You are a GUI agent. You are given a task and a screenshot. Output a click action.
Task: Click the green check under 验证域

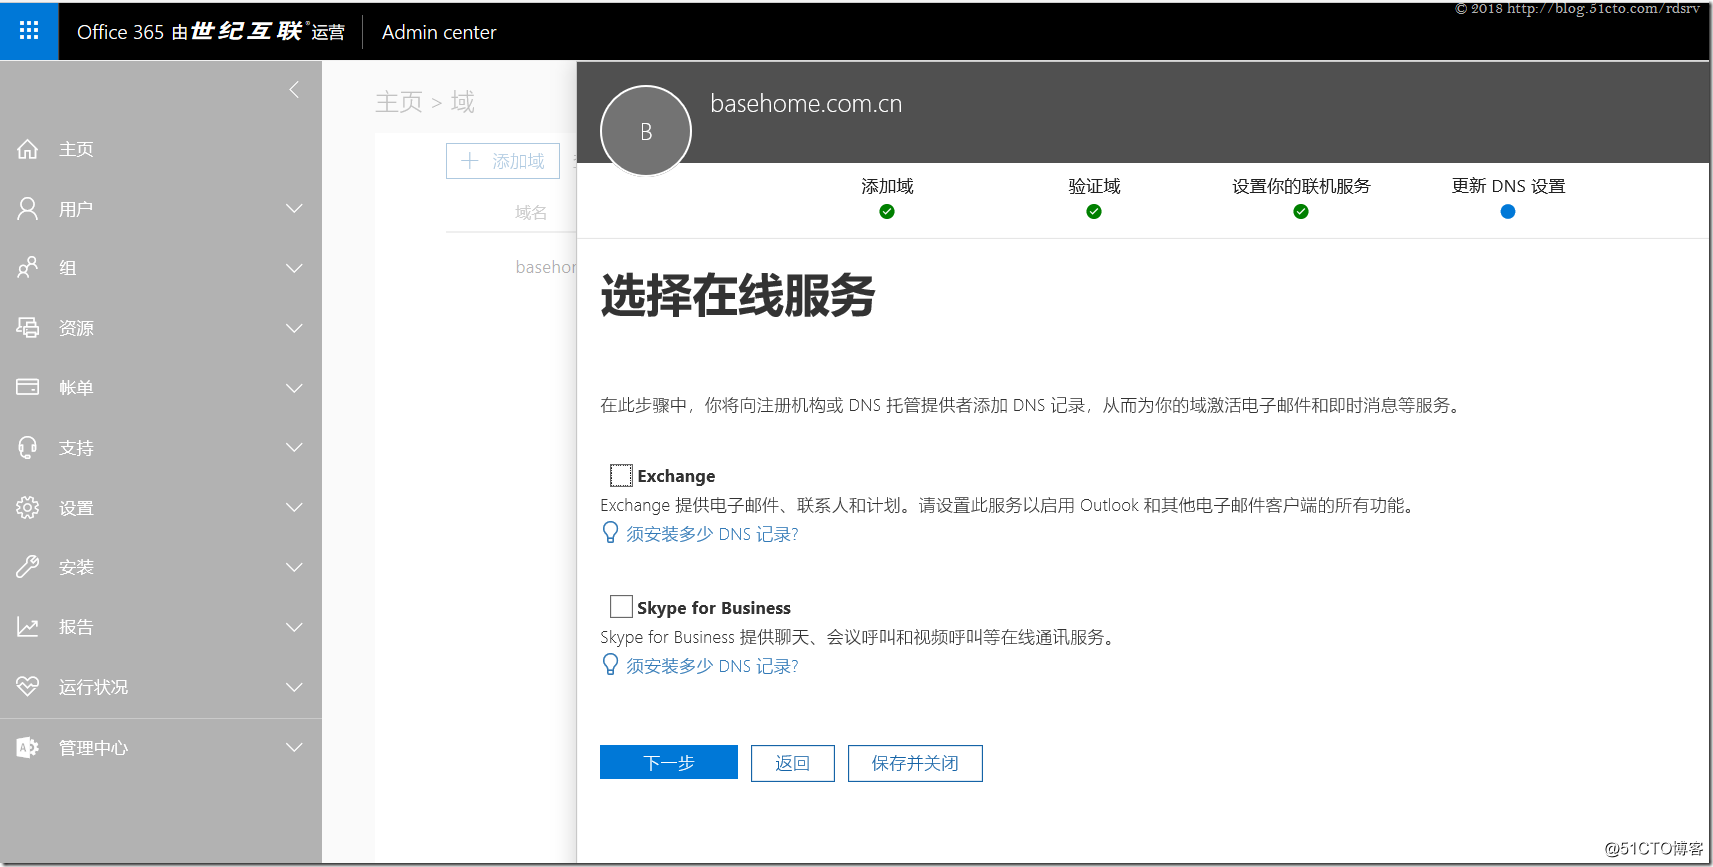click(x=1094, y=211)
